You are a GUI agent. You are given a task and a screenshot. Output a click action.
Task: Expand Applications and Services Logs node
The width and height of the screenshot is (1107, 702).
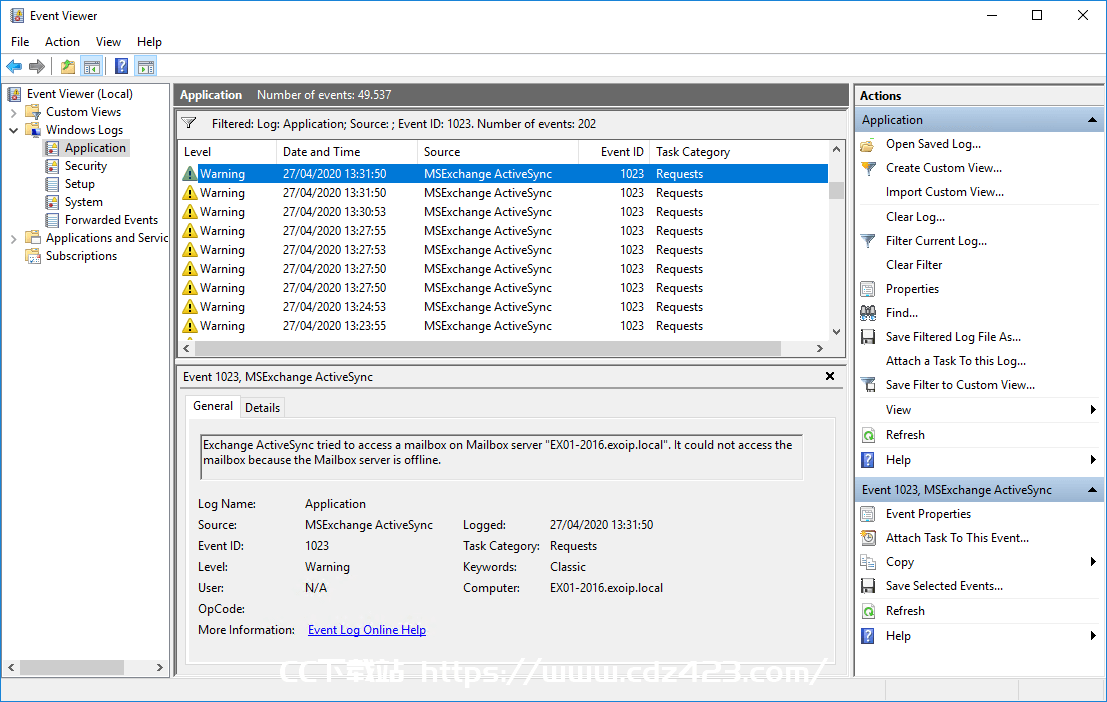pyautogui.click(x=13, y=239)
